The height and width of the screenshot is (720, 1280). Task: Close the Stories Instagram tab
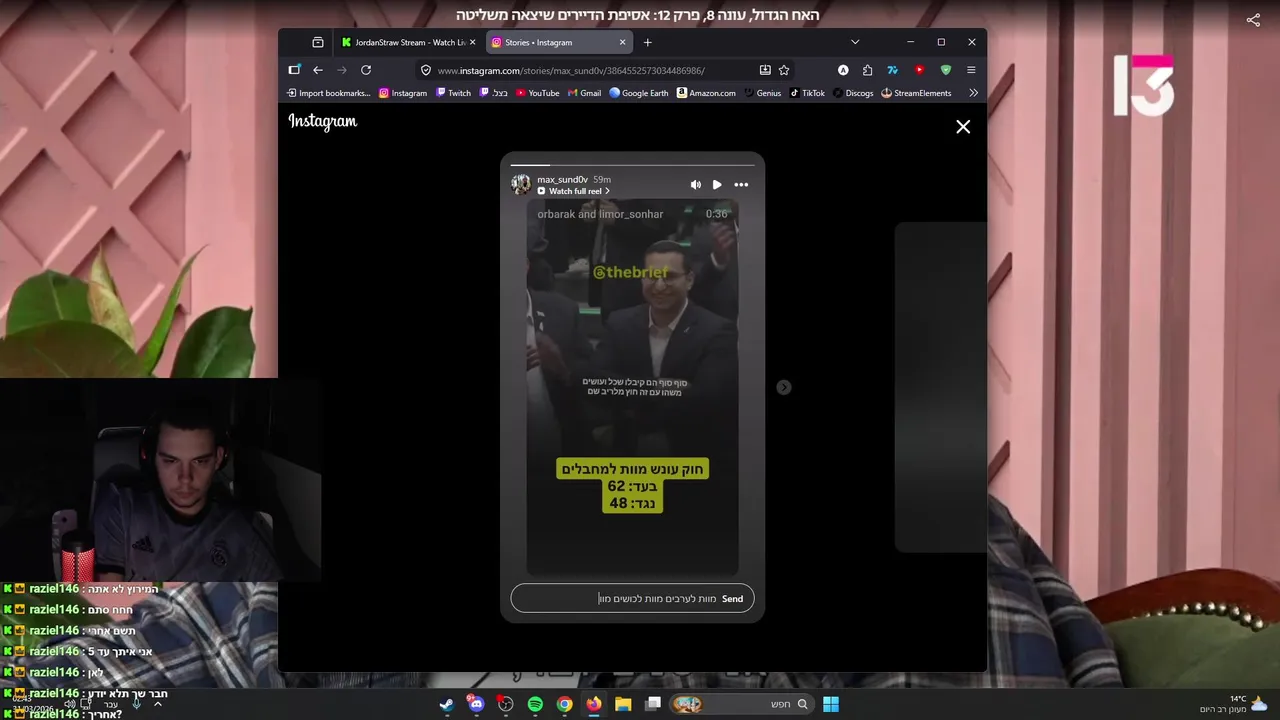[622, 42]
